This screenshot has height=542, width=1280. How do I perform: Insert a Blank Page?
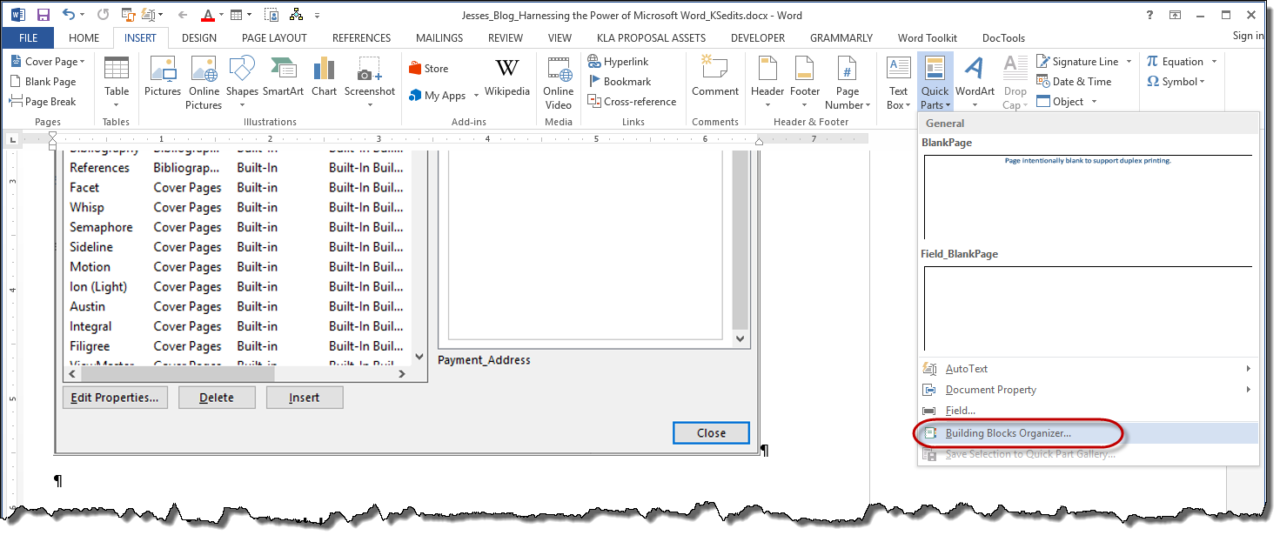click(43, 81)
